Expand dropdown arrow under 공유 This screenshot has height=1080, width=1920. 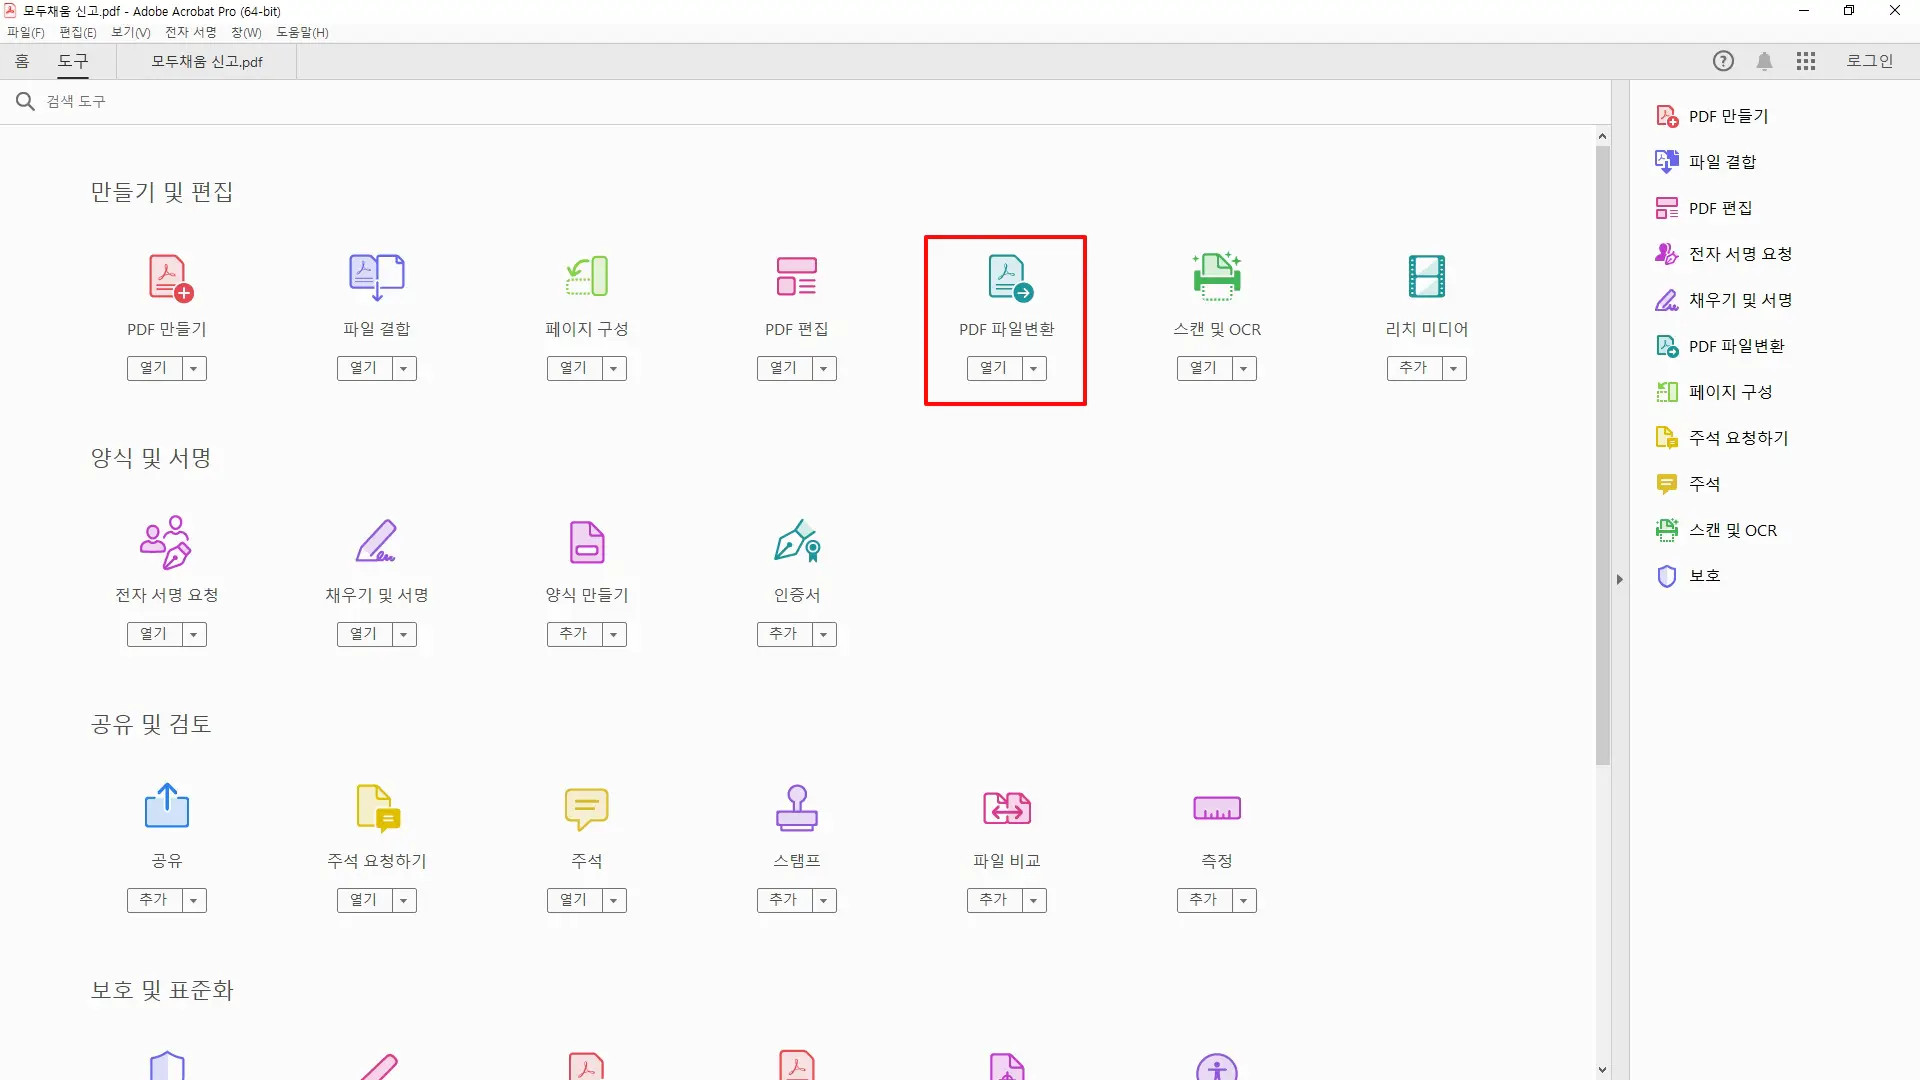(x=194, y=901)
